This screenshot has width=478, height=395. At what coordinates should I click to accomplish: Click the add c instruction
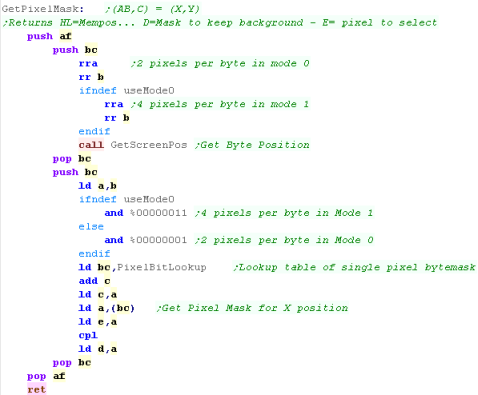click(95, 281)
